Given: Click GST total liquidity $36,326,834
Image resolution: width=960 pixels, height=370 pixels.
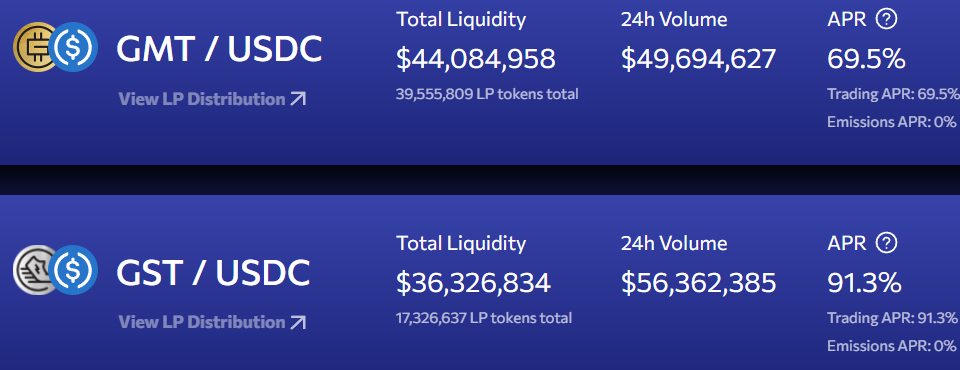Looking at the screenshot, I should coord(473,283).
